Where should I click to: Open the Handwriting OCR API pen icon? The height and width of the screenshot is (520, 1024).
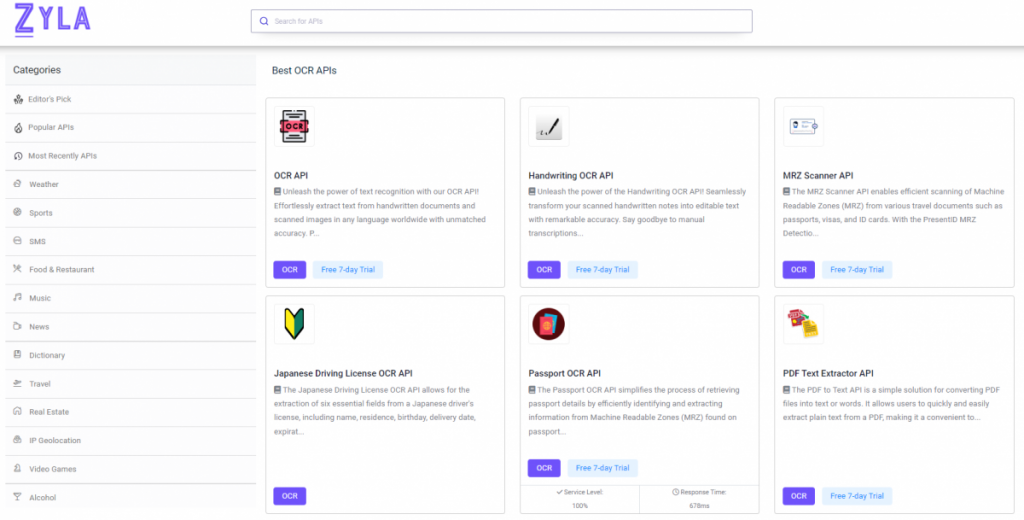click(x=549, y=126)
